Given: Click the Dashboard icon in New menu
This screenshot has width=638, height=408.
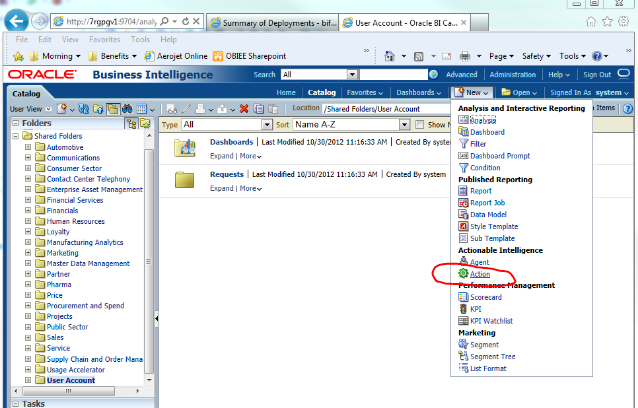Looking at the screenshot, I should point(463,131).
